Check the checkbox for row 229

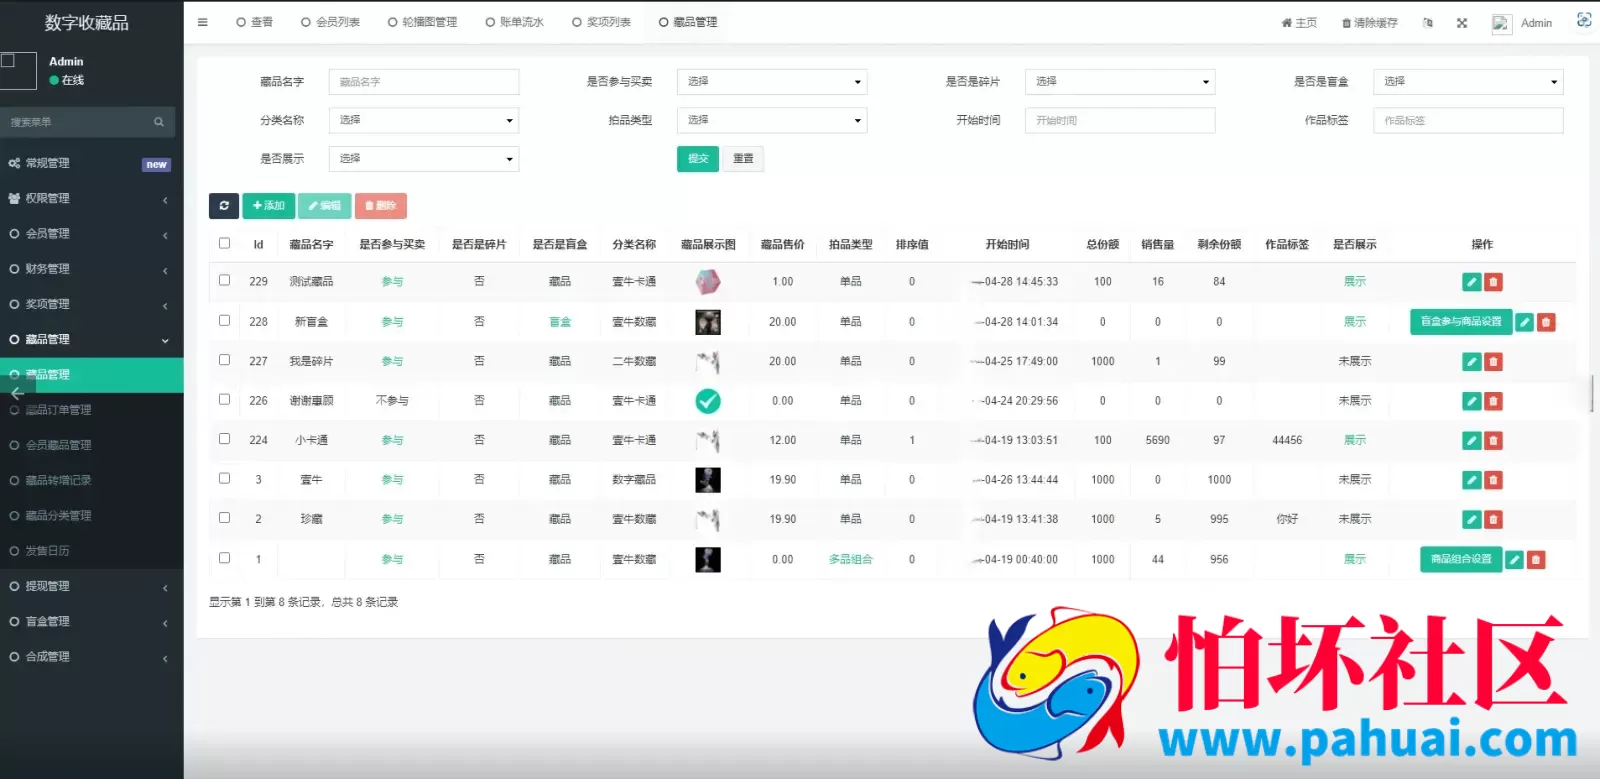pyautogui.click(x=224, y=280)
